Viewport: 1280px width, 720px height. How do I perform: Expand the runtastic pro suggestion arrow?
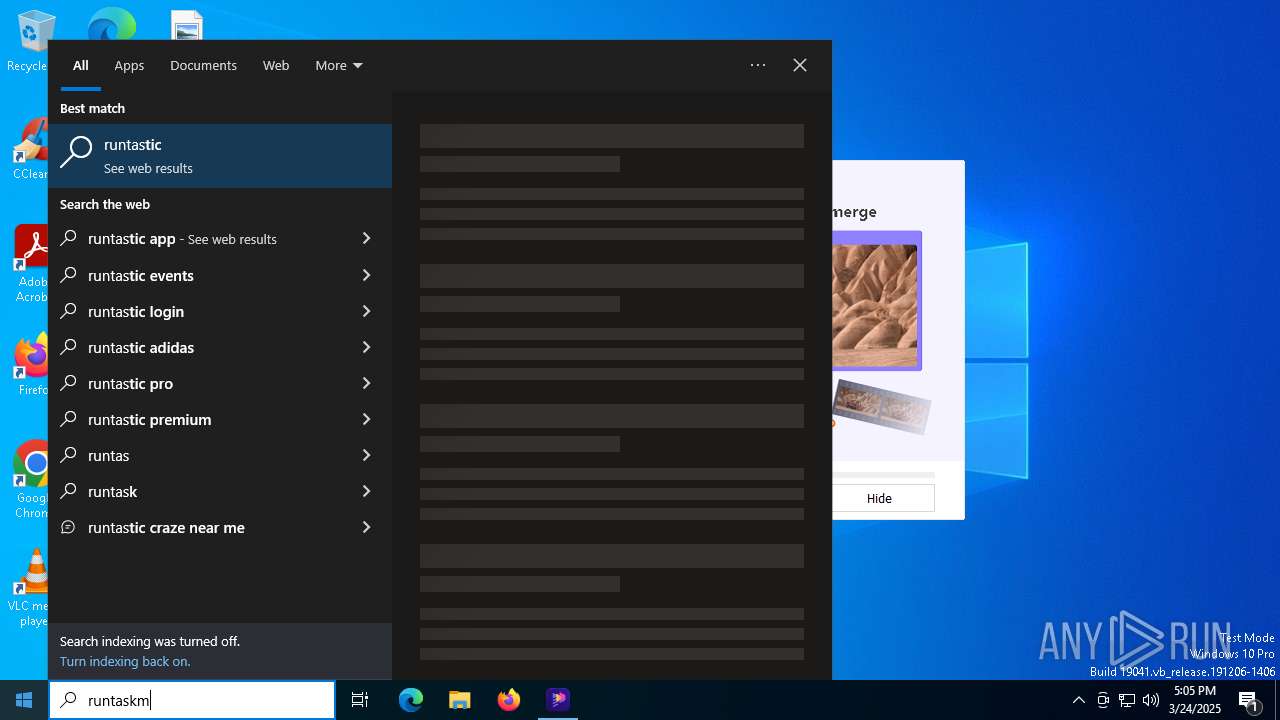tap(366, 383)
